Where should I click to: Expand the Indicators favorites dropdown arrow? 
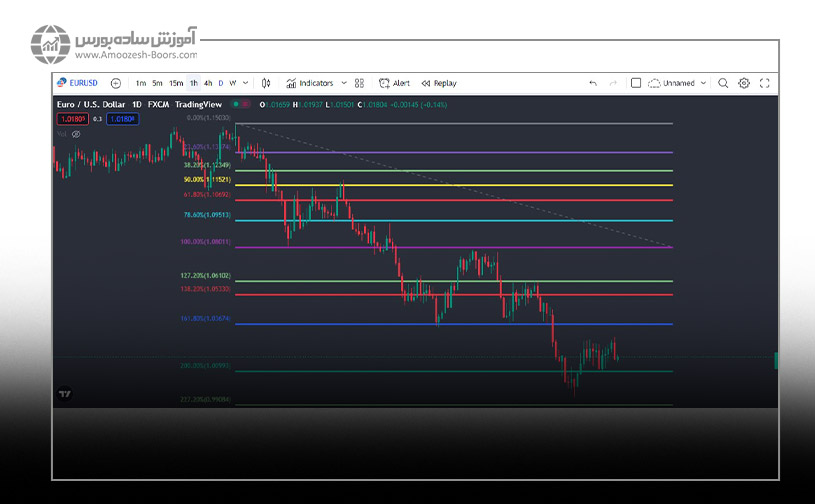tap(344, 83)
